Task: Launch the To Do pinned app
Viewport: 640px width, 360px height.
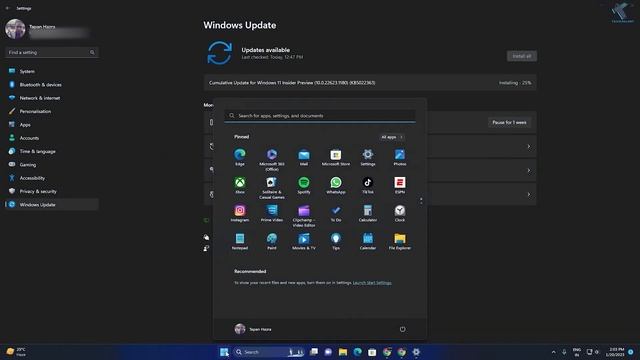Action: click(336, 213)
